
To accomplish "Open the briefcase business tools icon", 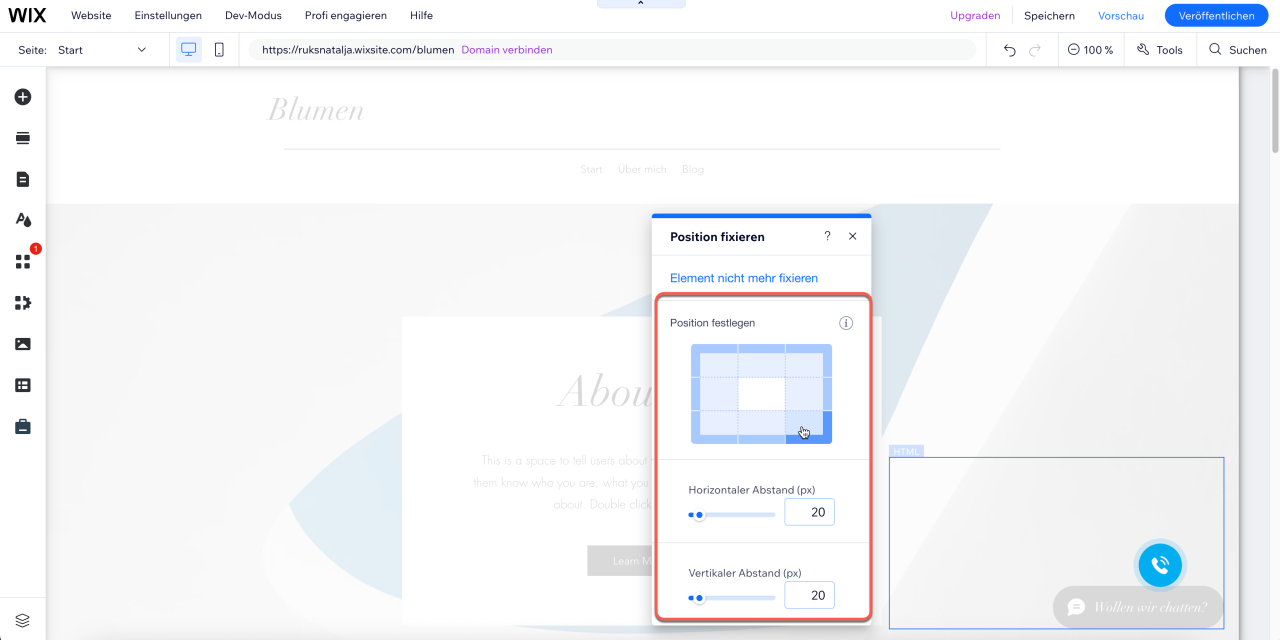I will point(23,426).
